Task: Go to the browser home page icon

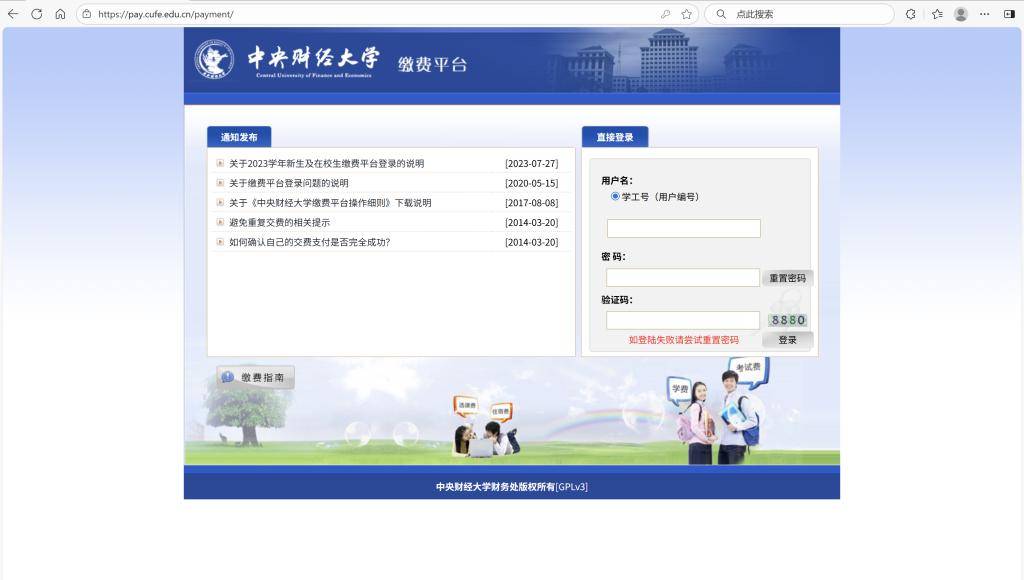Action: (60, 14)
